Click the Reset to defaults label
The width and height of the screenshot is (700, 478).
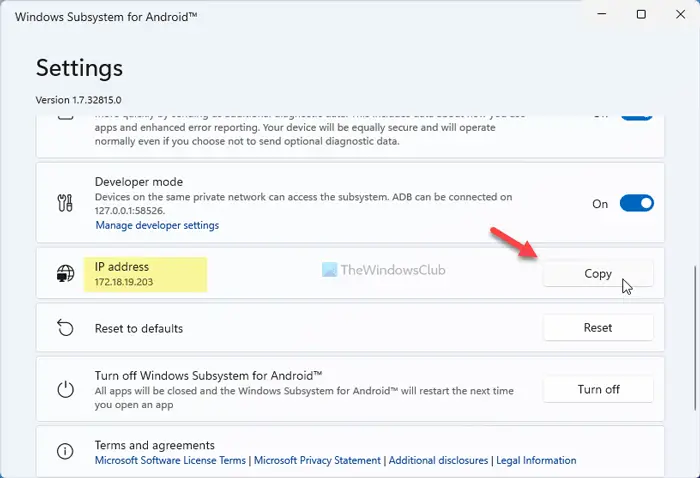click(x=139, y=328)
